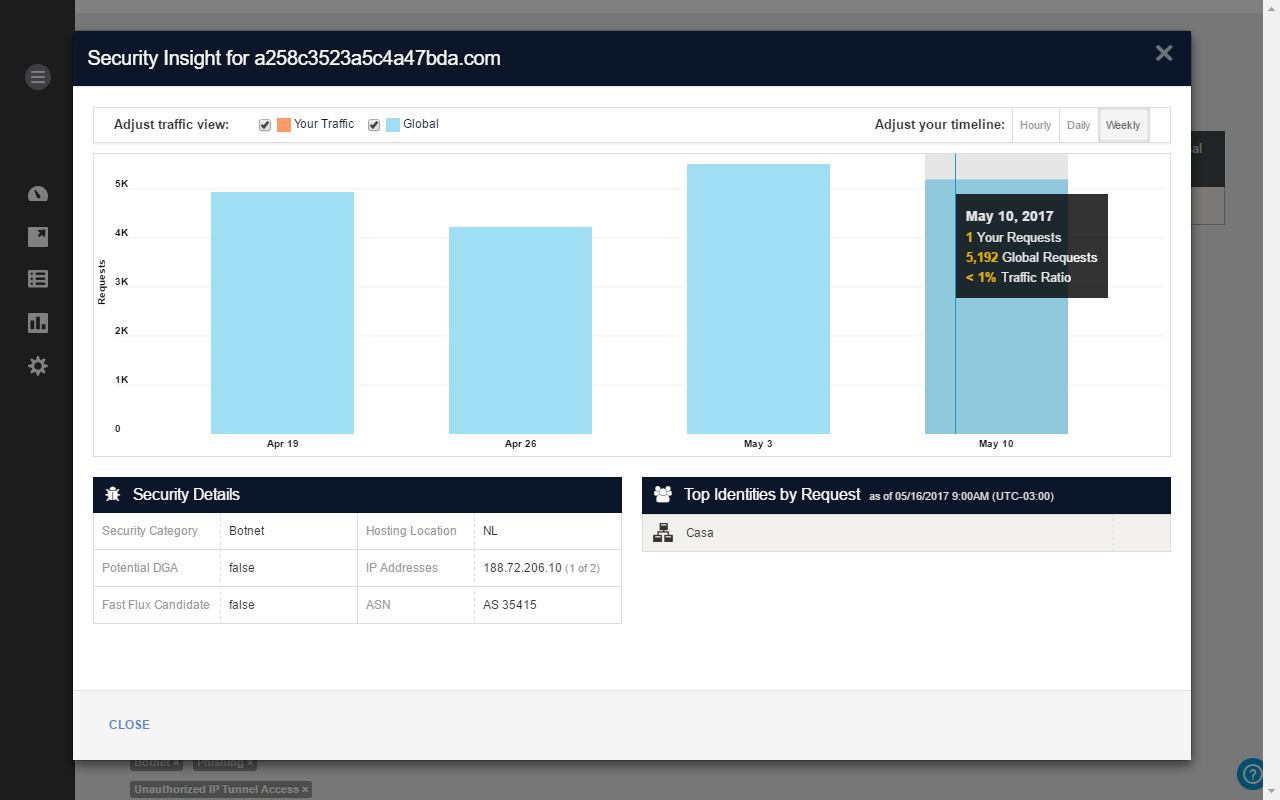
Task: Uncheck the Global traffic checkbox
Action: coord(374,125)
